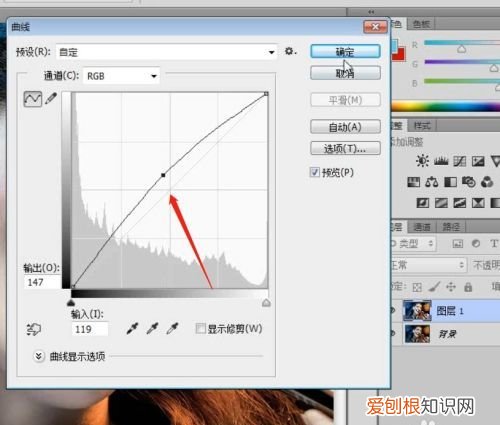500x425 pixels.
Task: Select the 背景 layer thumbnail
Action: pyautogui.click(x=417, y=333)
